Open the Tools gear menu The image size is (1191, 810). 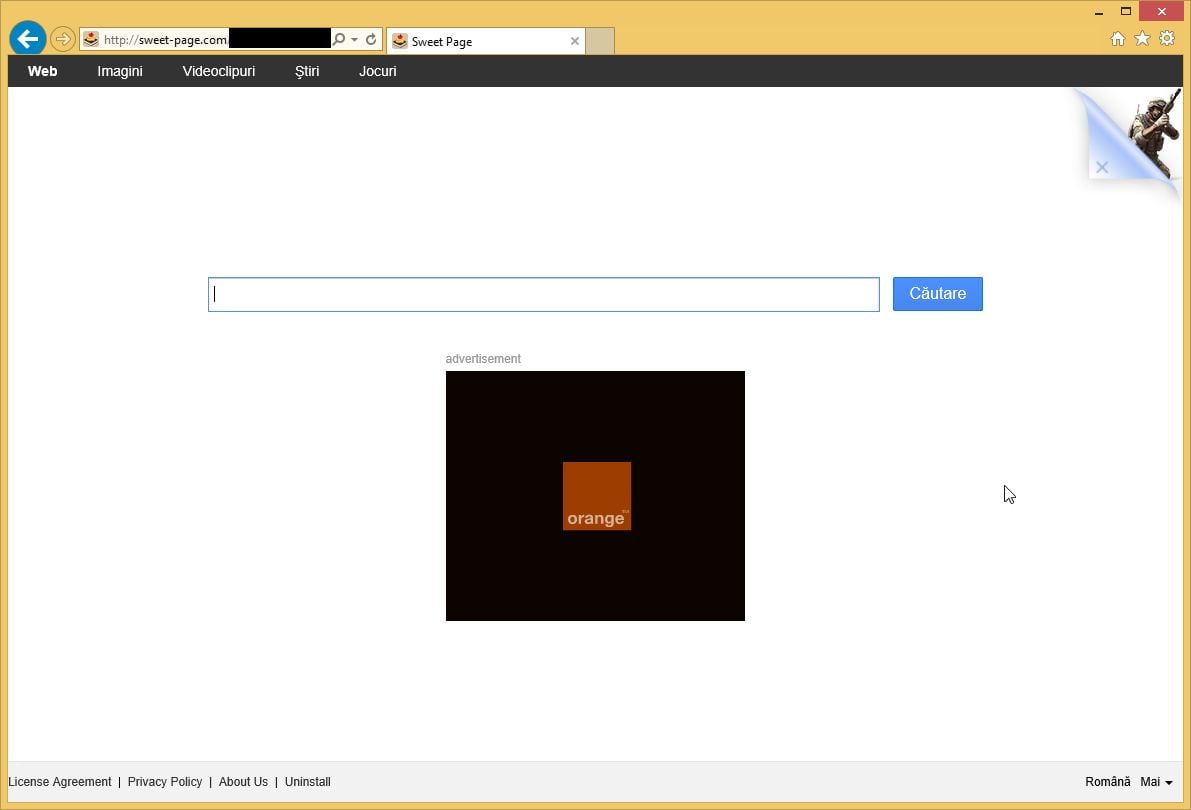coord(1167,39)
